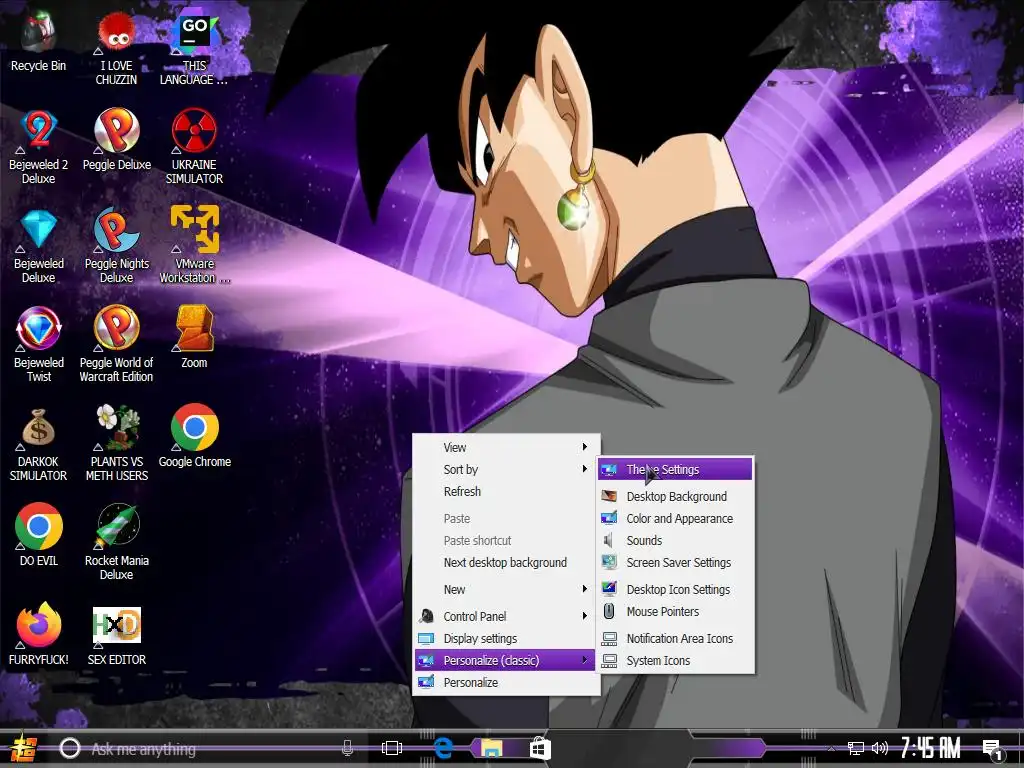Open Color and Appearance
This screenshot has width=1024, height=768.
[675, 519]
